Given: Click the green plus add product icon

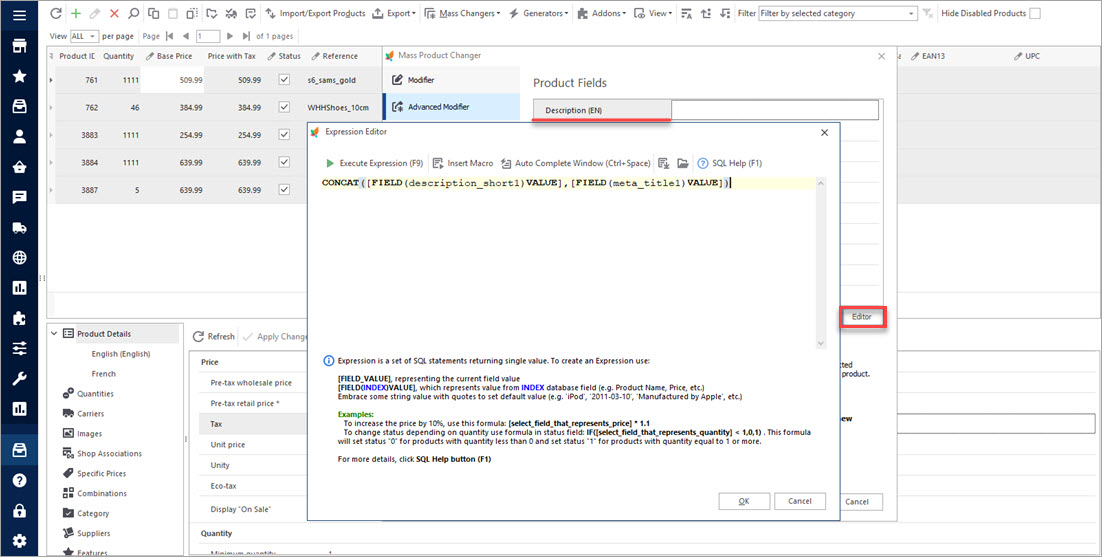Looking at the screenshot, I should tap(75, 14).
